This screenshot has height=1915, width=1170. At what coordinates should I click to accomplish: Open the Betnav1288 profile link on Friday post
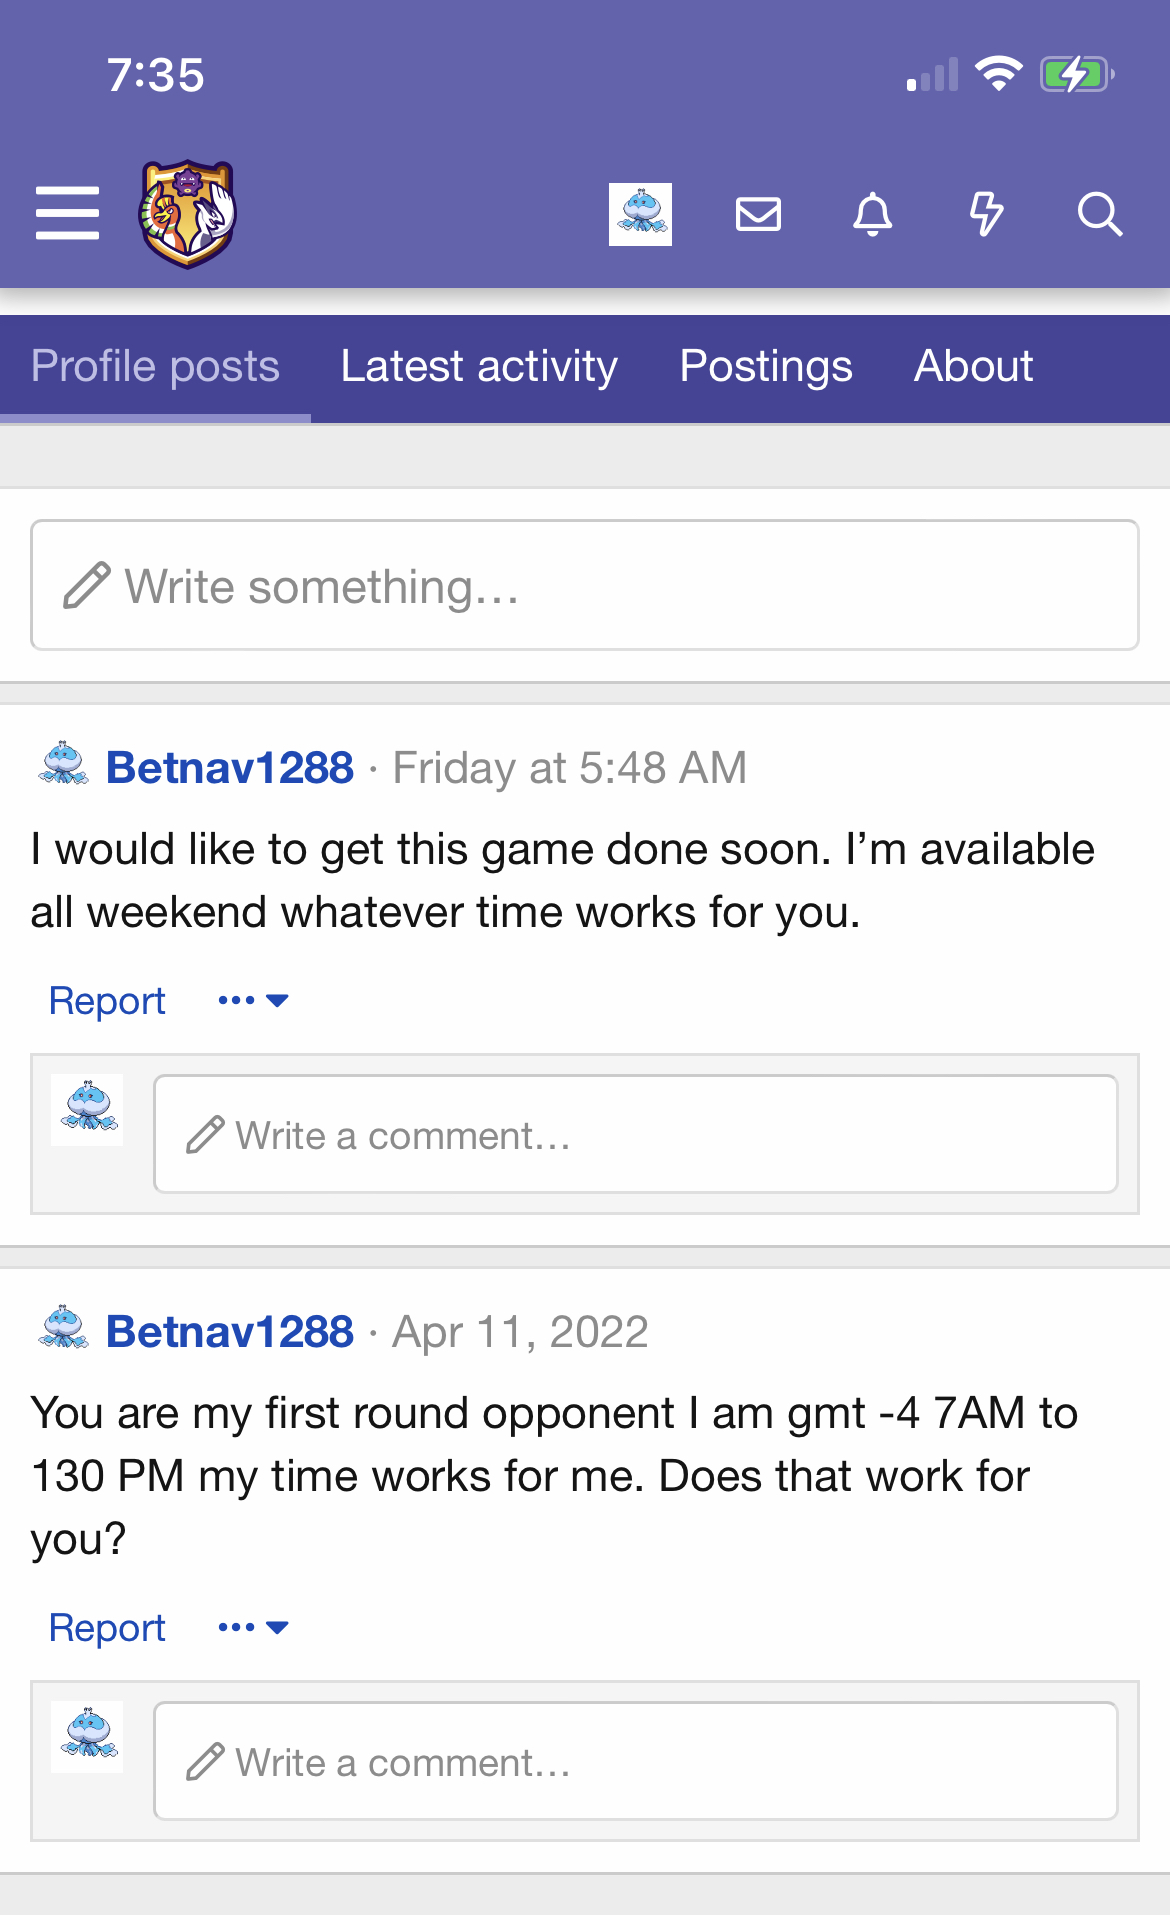(230, 768)
